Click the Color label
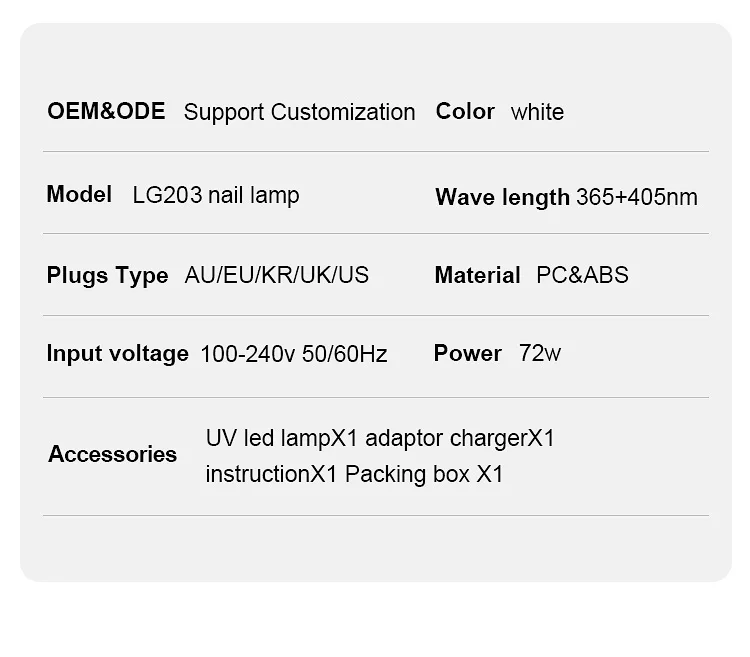The width and height of the screenshot is (750, 657). 465,111
